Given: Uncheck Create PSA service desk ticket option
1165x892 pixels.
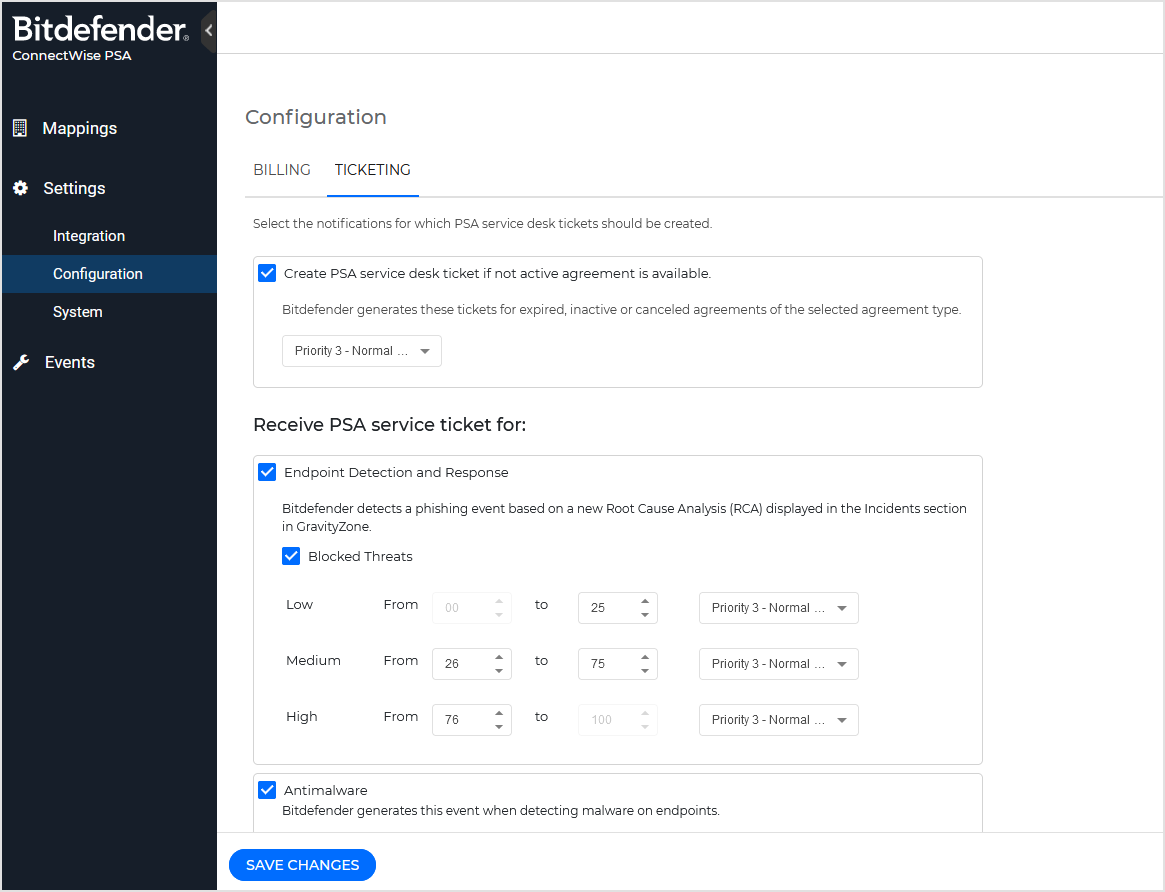Looking at the screenshot, I should point(266,272).
